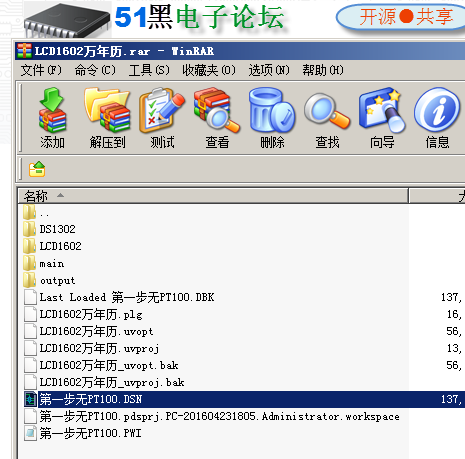
Task: Click the LCD1602 folder name
Action: point(60,246)
